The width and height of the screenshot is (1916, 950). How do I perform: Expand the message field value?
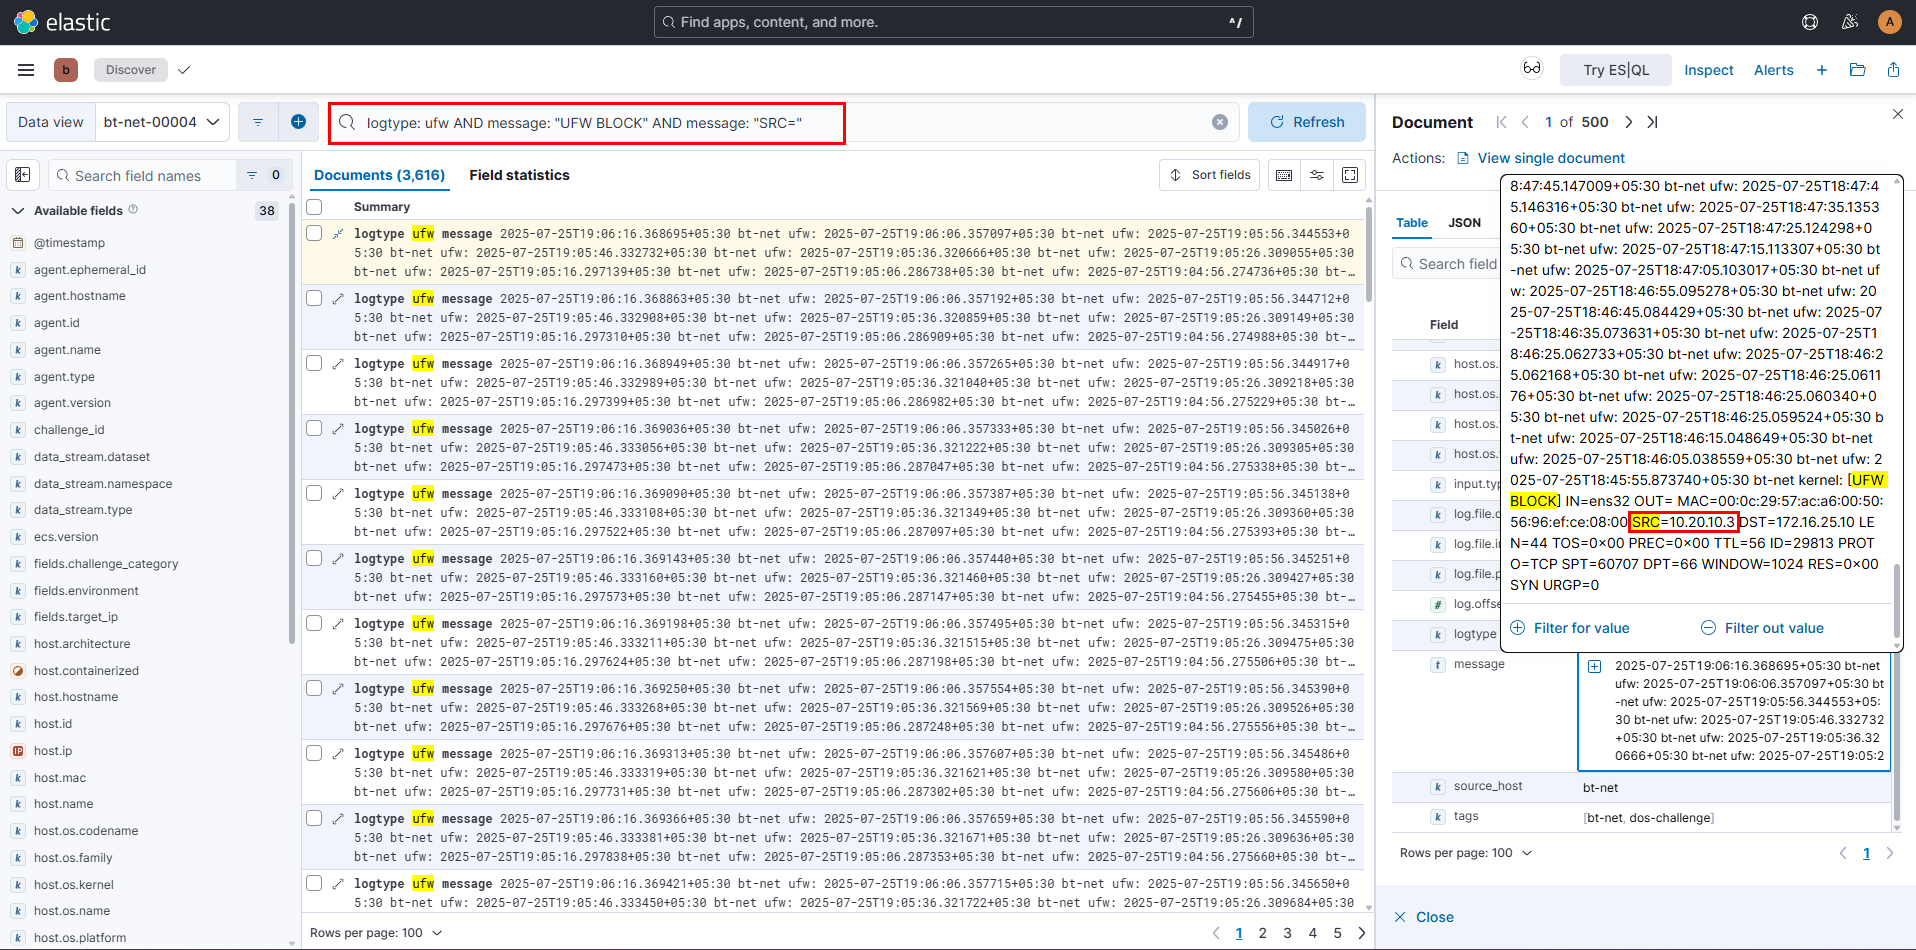pos(1595,666)
